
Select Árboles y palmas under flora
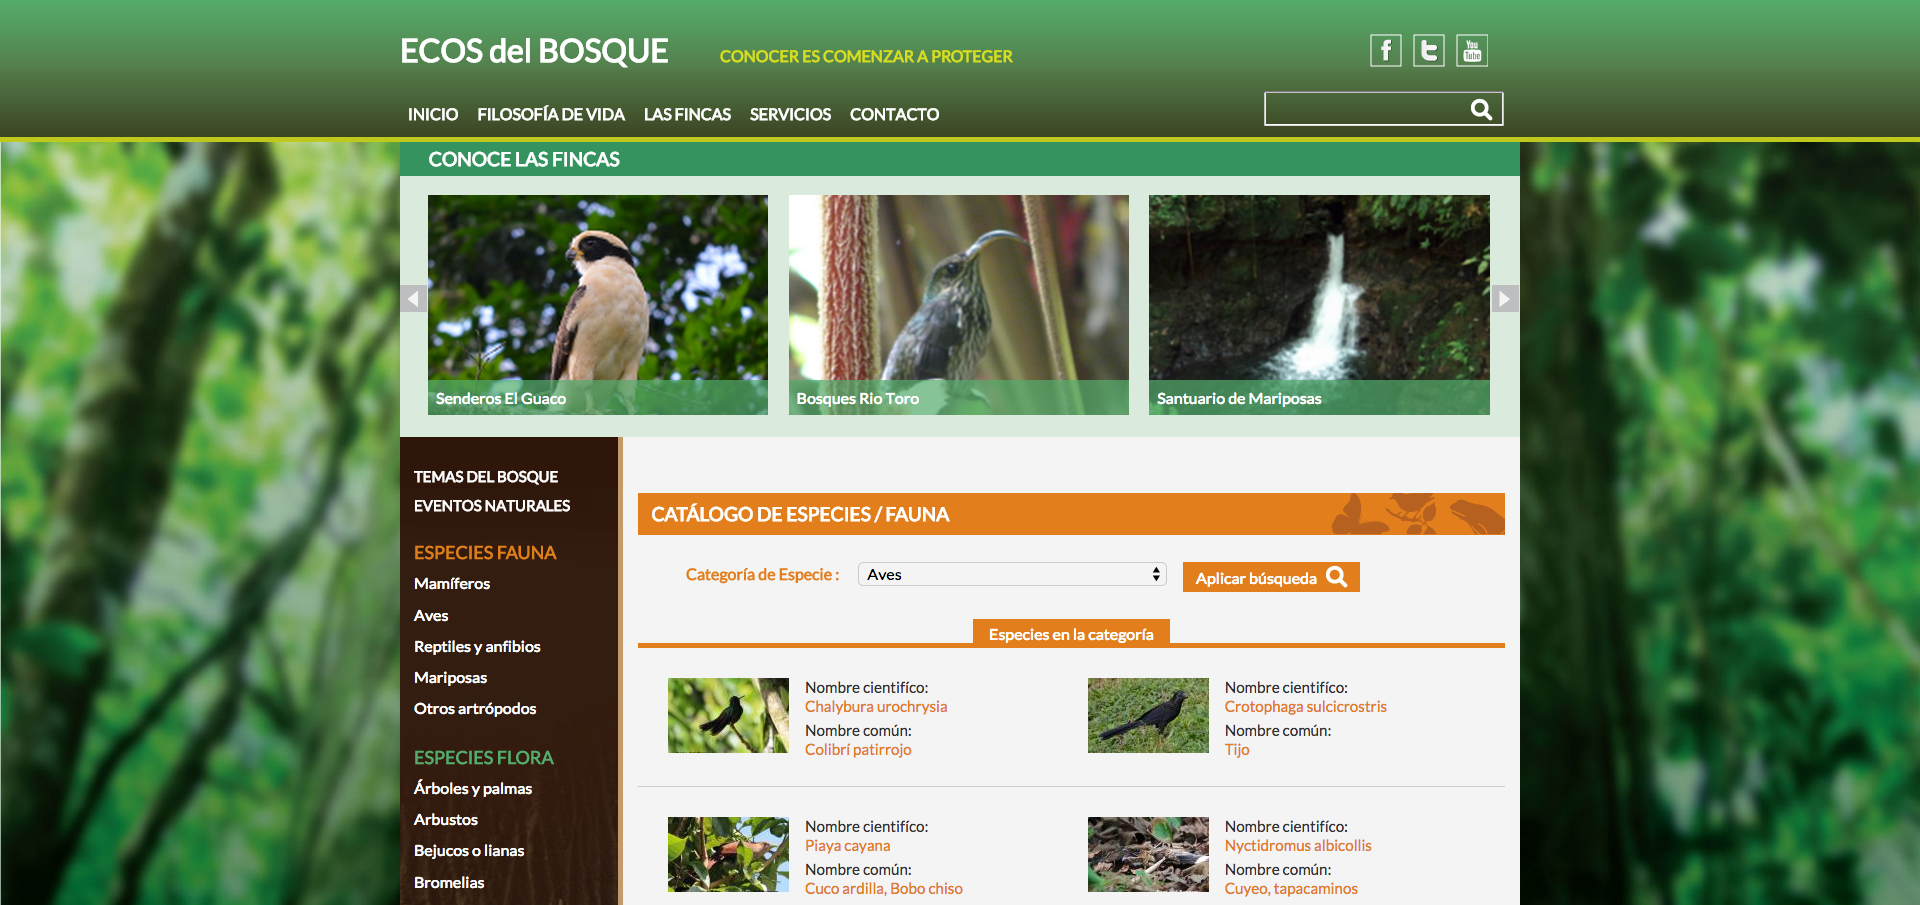pyautogui.click(x=473, y=789)
